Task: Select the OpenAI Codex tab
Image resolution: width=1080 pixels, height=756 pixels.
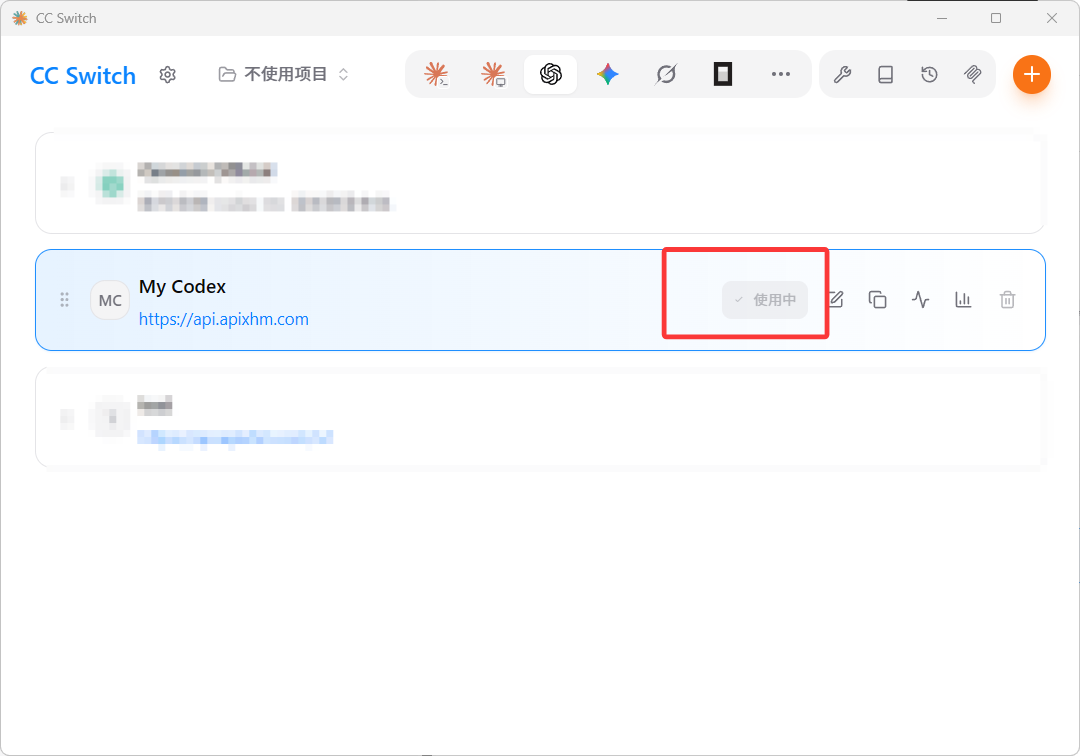Action: (x=550, y=74)
